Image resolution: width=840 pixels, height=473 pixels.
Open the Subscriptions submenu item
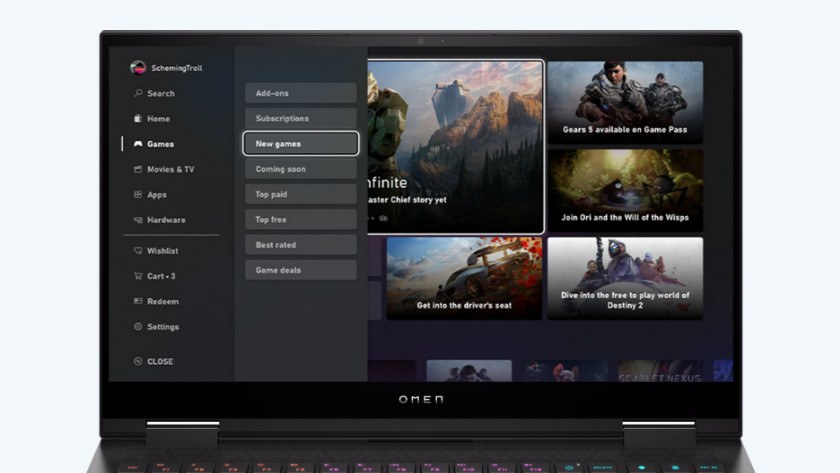(x=300, y=118)
